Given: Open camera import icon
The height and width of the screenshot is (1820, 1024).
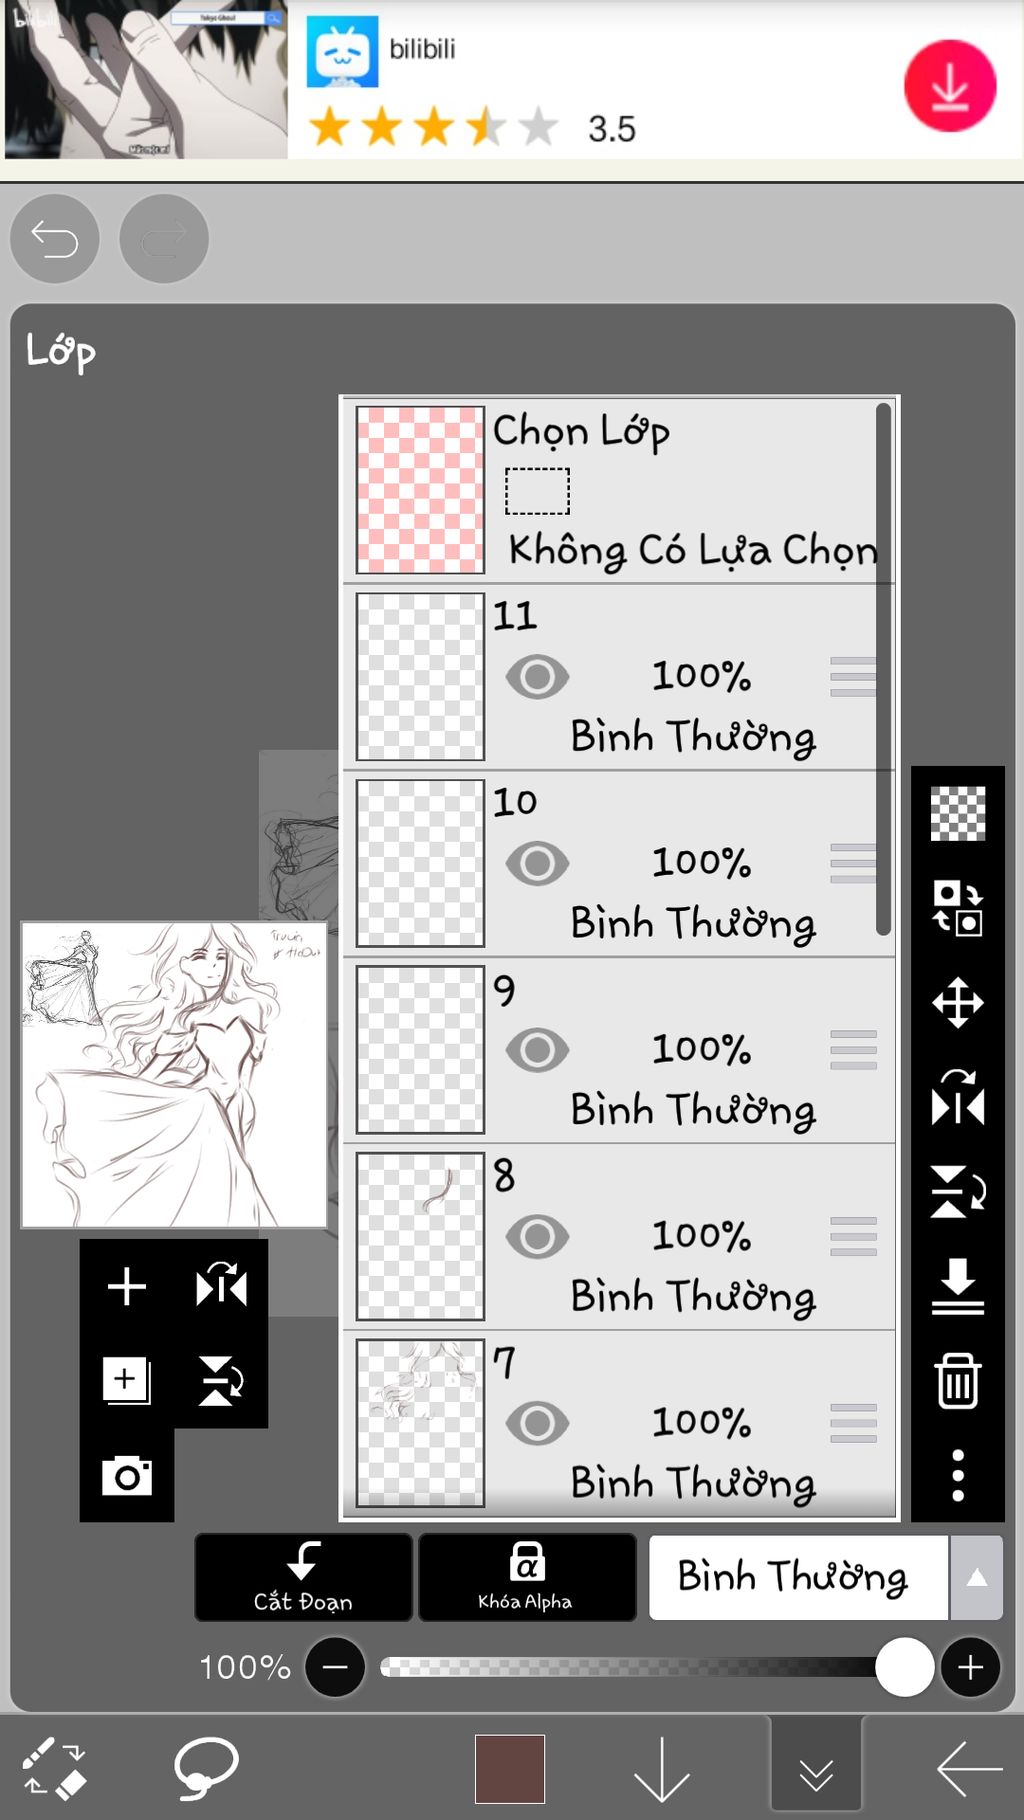Looking at the screenshot, I should 127,1476.
